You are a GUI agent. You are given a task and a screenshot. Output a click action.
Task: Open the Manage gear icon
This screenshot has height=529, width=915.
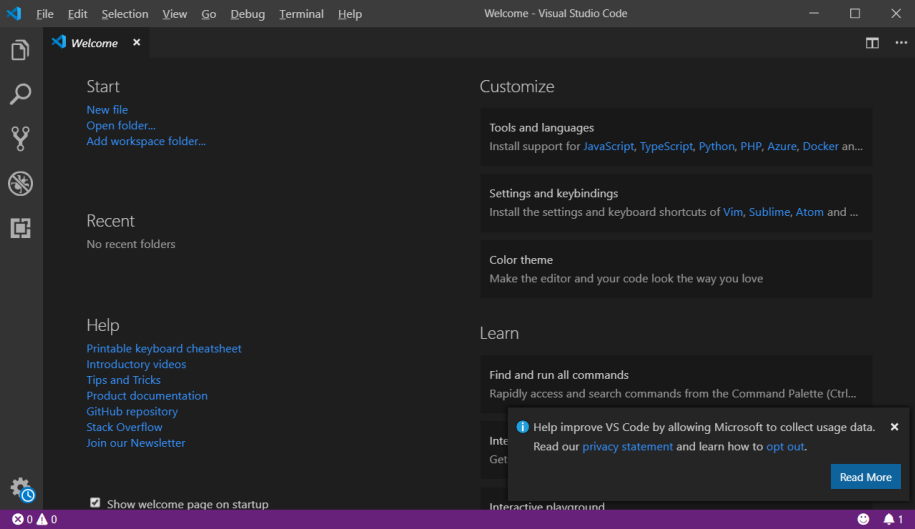point(22,489)
